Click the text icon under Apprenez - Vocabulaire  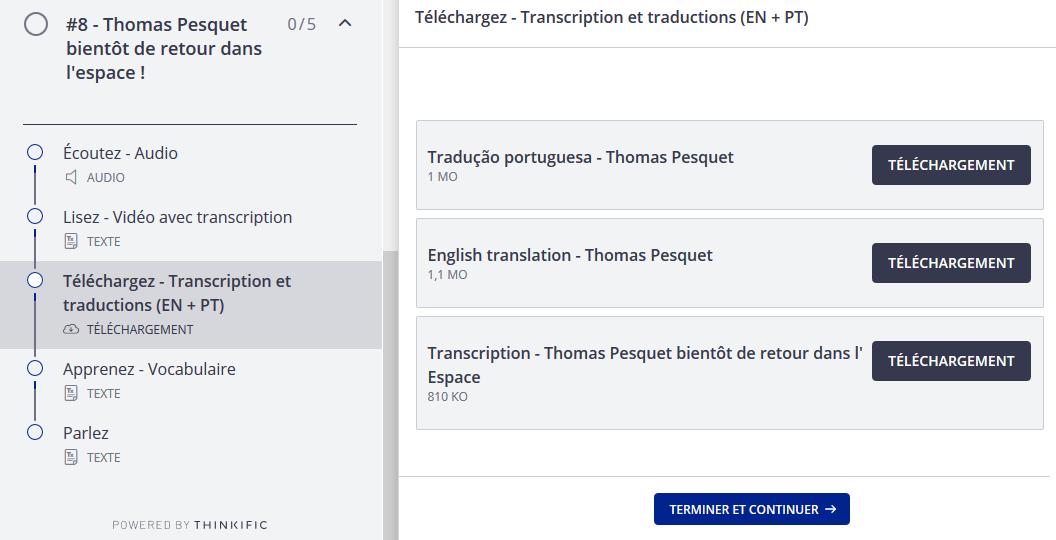[71, 393]
